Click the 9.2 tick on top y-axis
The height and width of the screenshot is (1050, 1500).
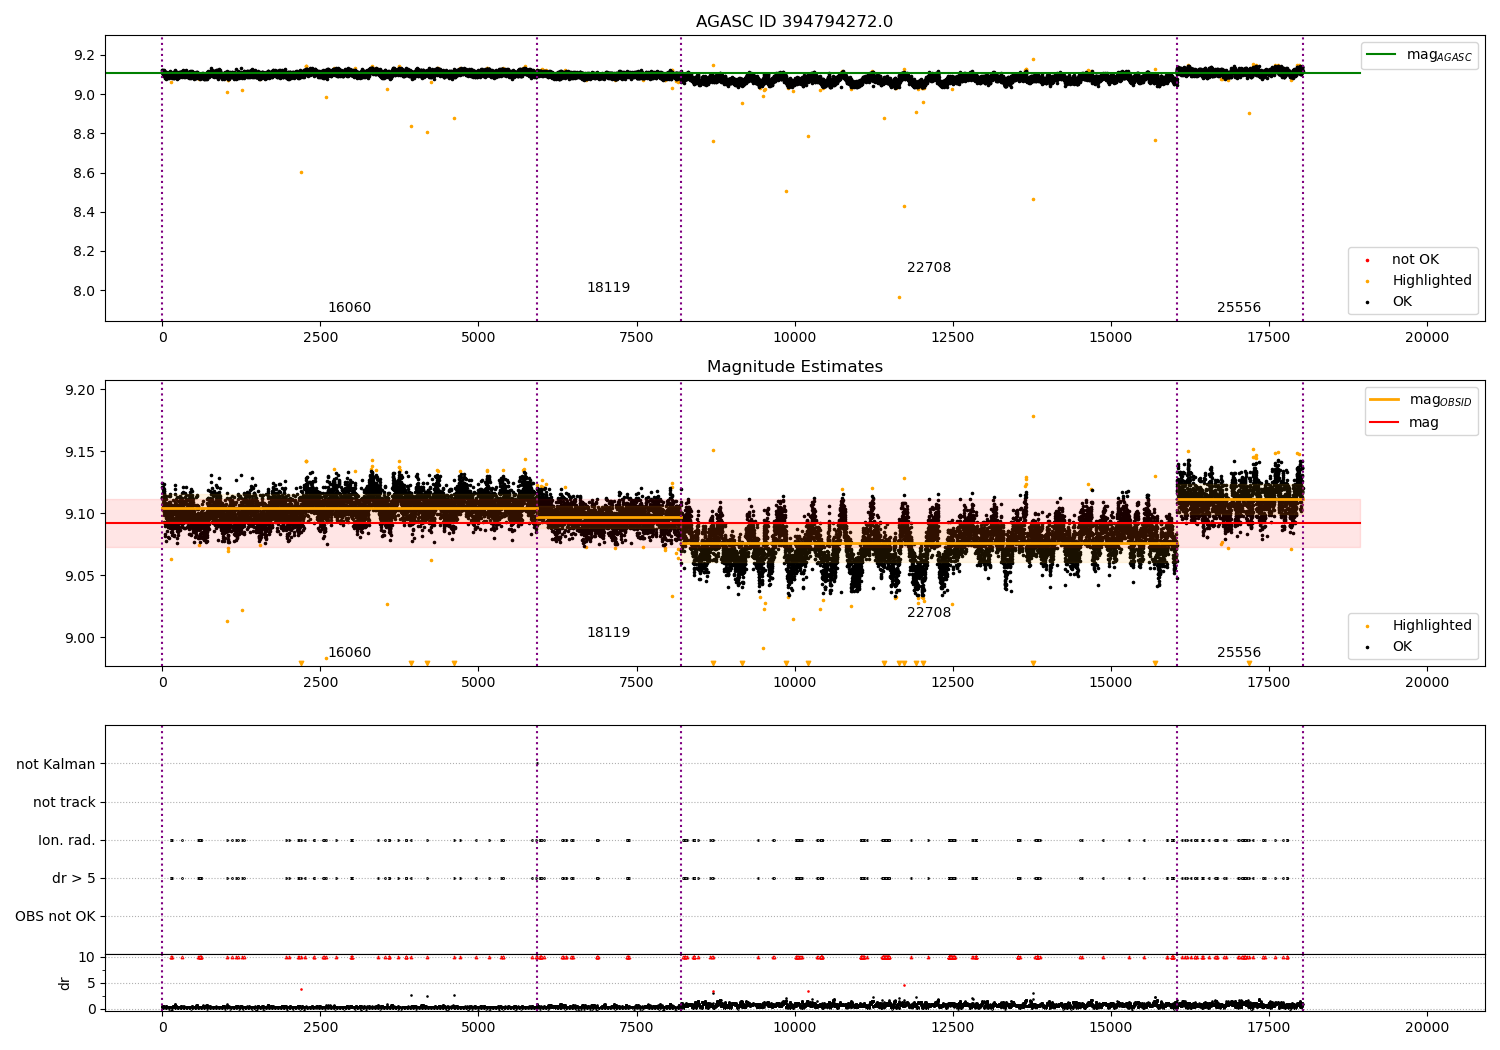[x=84, y=56]
